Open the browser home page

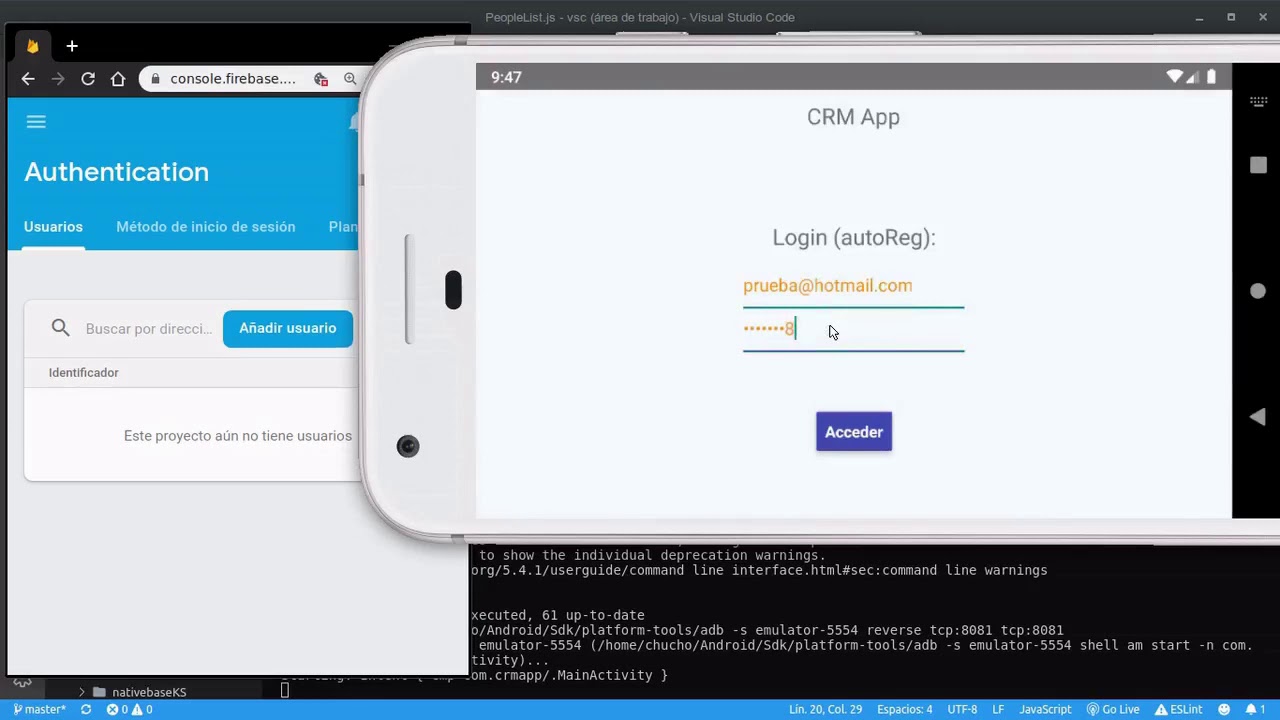click(118, 79)
